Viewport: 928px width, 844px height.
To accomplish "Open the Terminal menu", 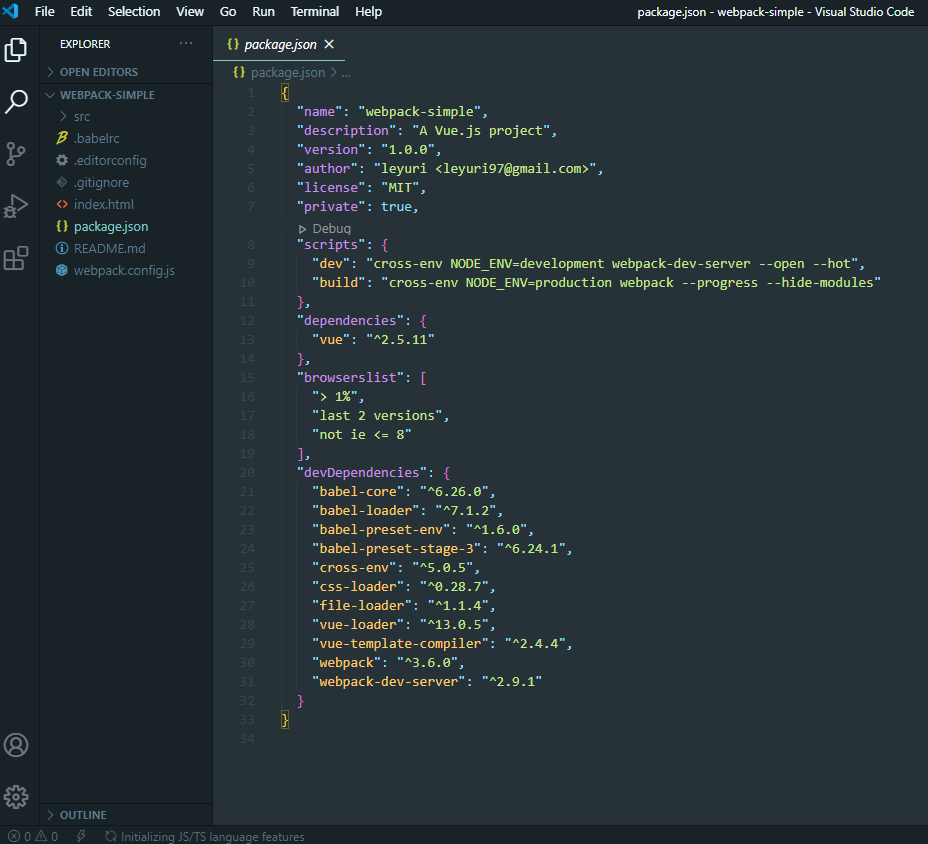I will click(x=315, y=11).
